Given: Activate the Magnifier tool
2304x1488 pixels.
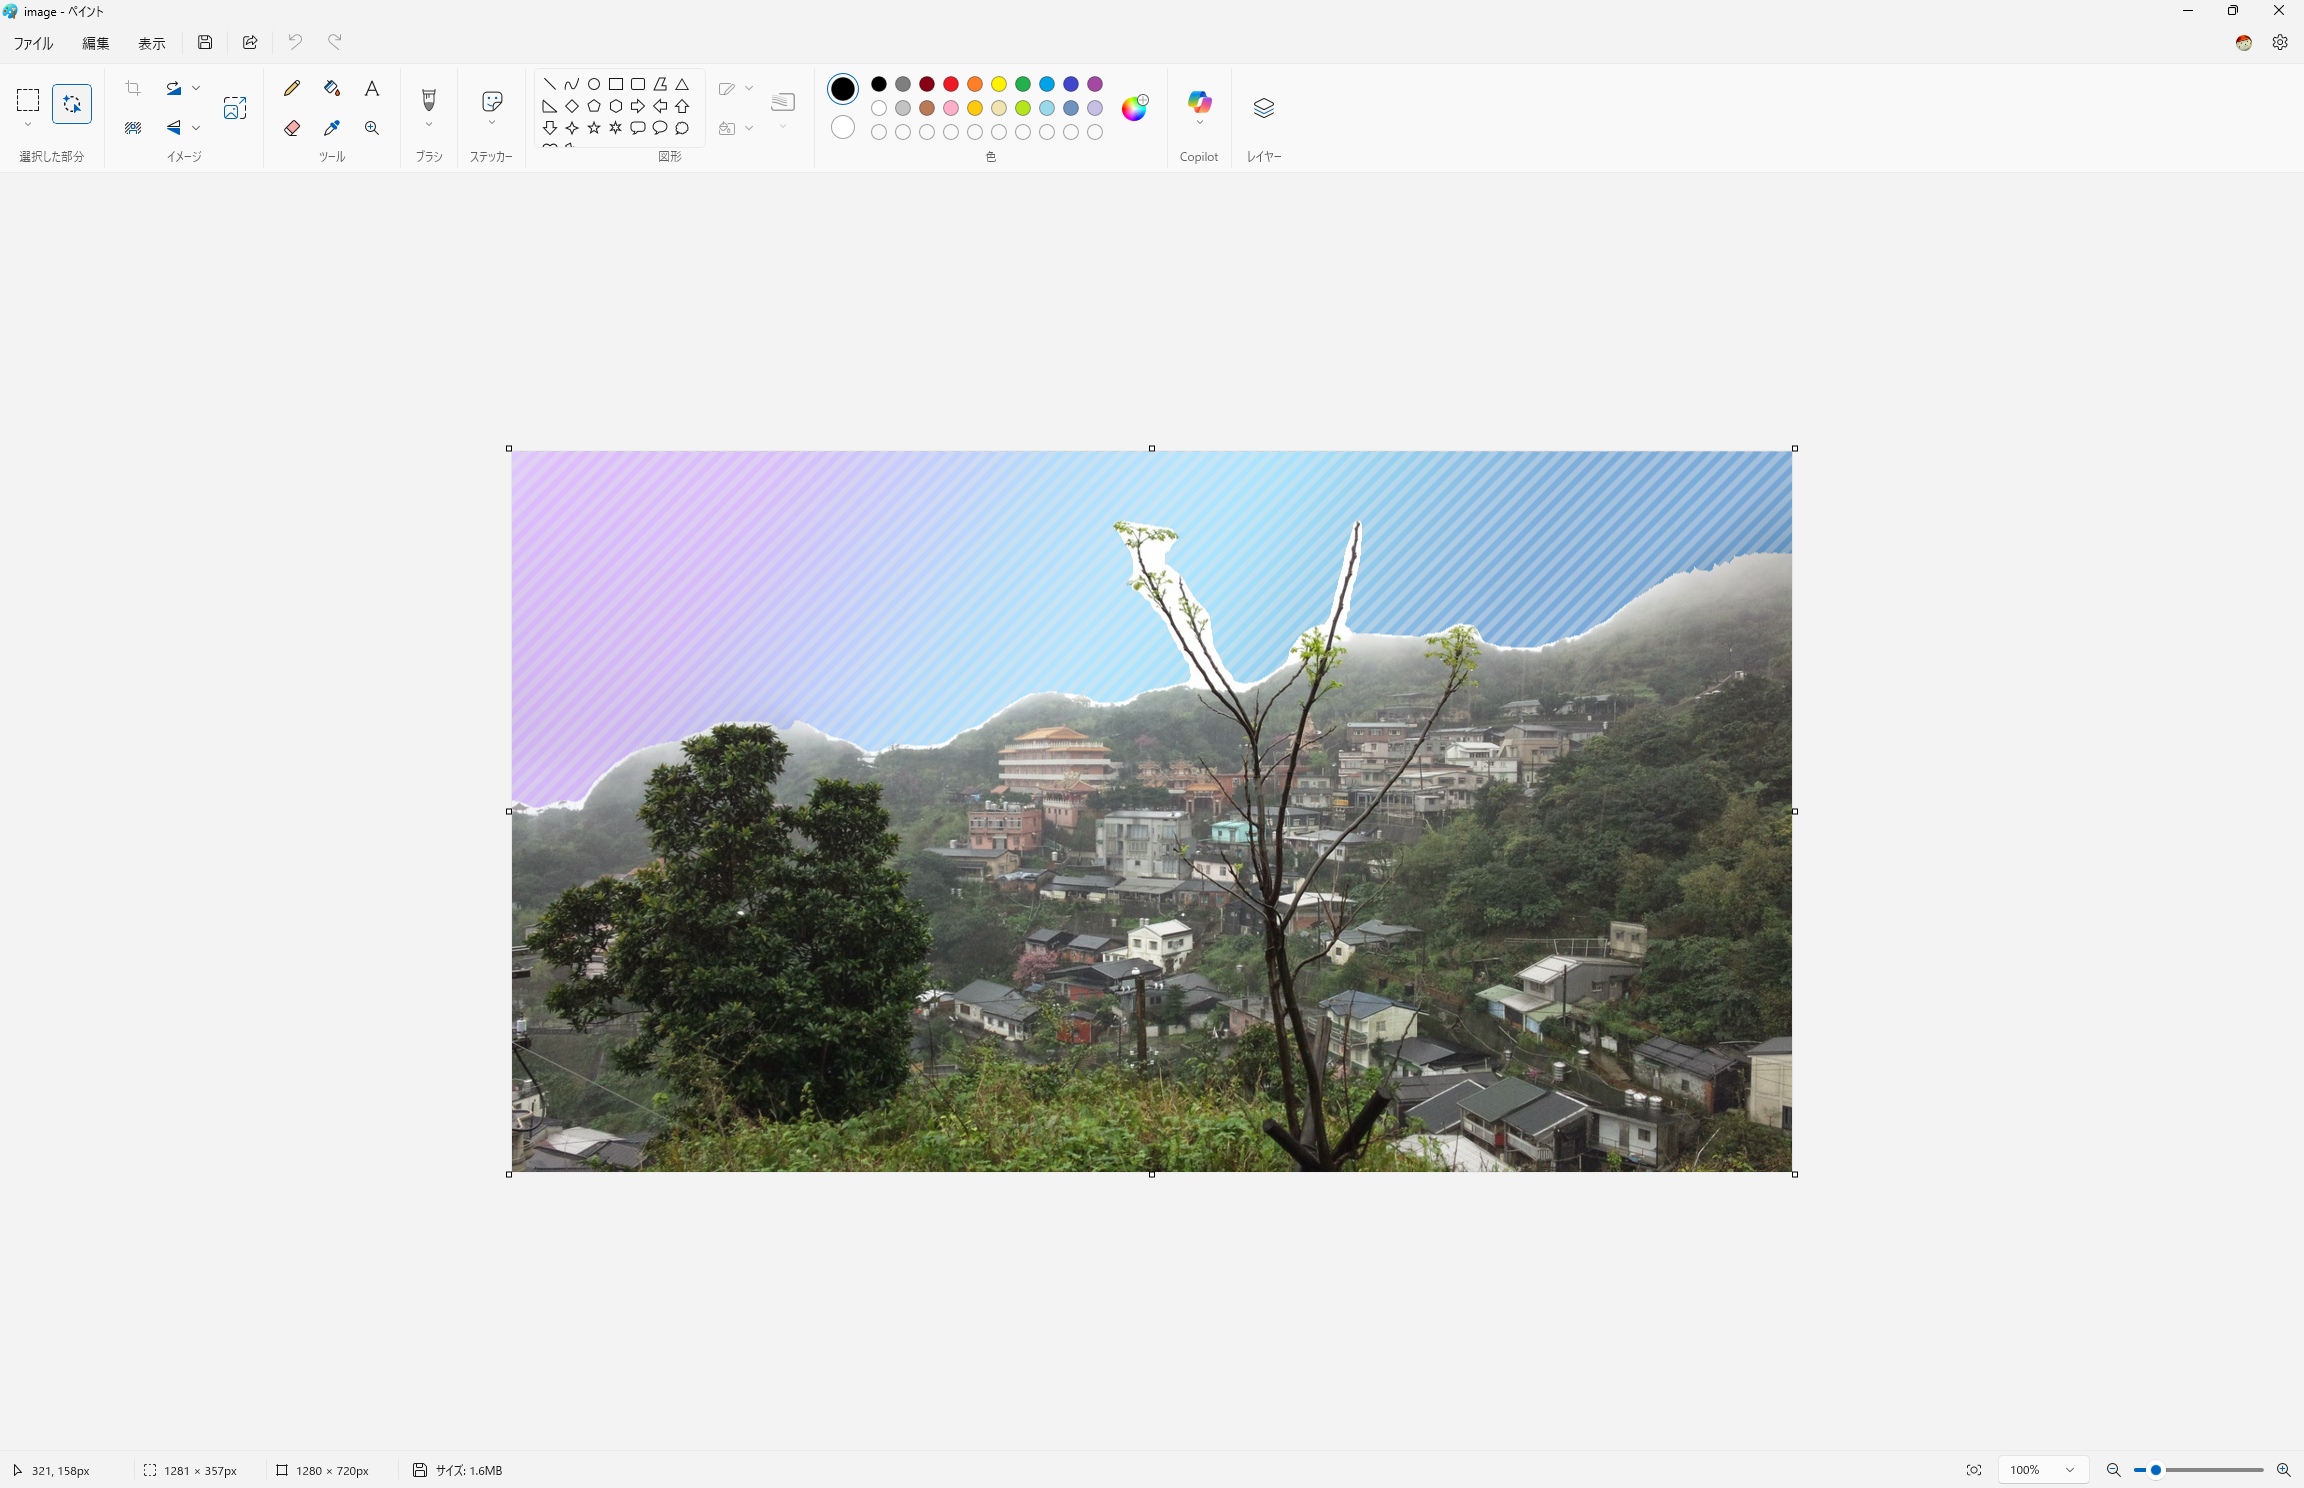Looking at the screenshot, I should [x=371, y=128].
